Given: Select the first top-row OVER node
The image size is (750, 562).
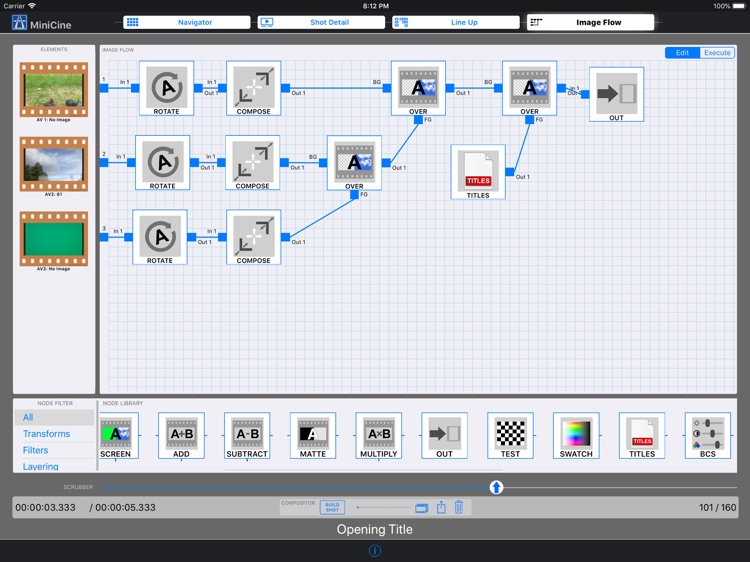Looking at the screenshot, I should pos(418,88).
